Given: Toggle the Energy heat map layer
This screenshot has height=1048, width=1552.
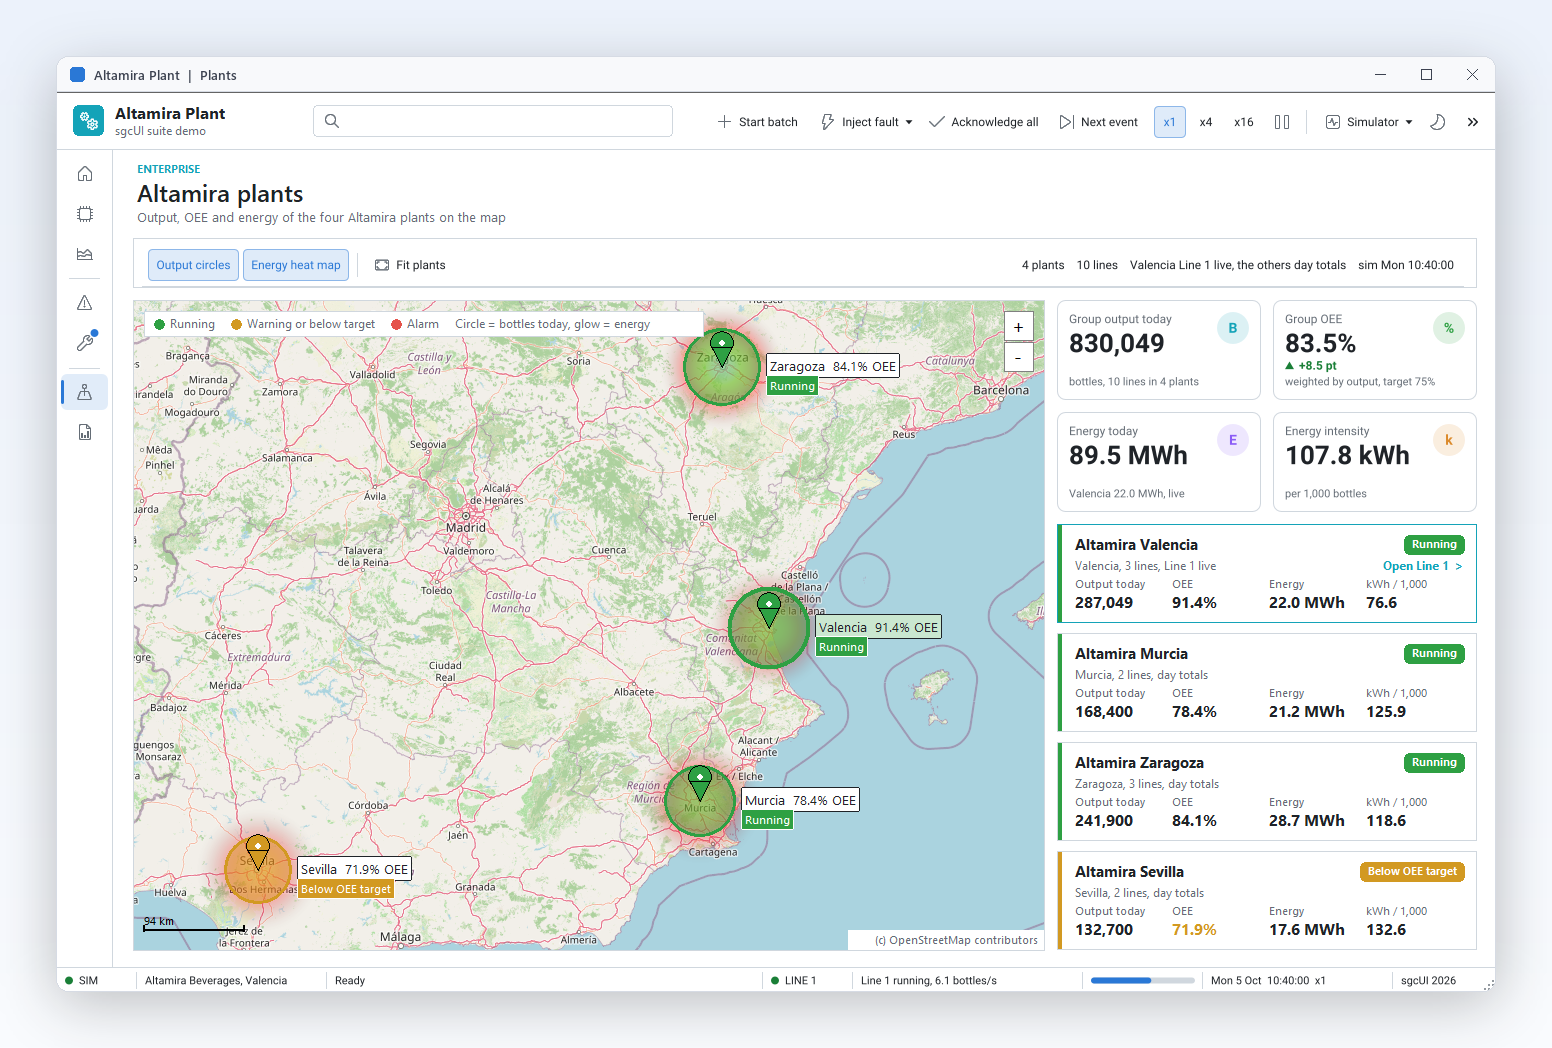Looking at the screenshot, I should pyautogui.click(x=296, y=265).
